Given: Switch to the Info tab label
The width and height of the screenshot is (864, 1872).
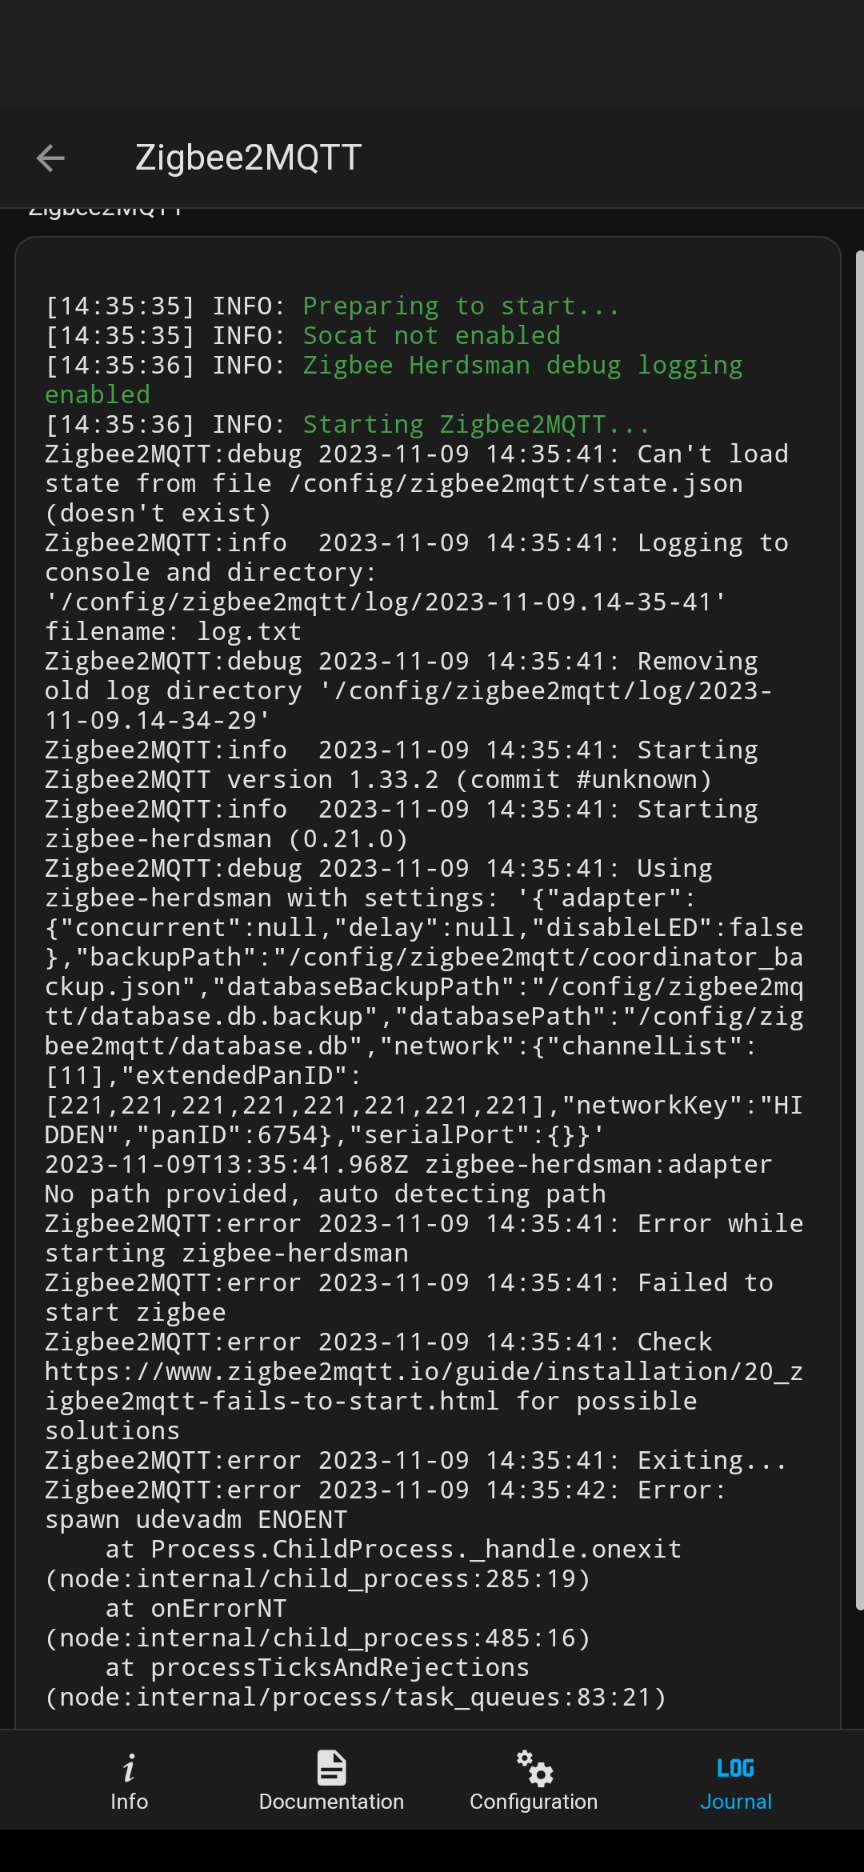Looking at the screenshot, I should pyautogui.click(x=129, y=1801).
